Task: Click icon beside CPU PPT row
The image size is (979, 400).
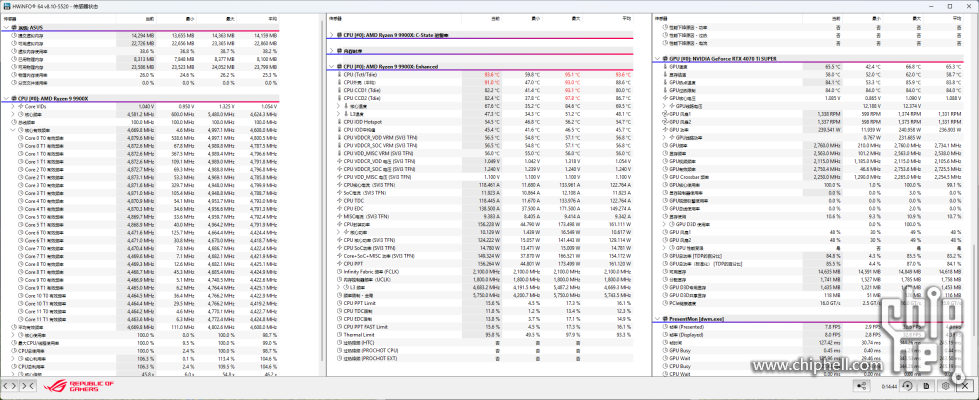Action: (x=339, y=263)
